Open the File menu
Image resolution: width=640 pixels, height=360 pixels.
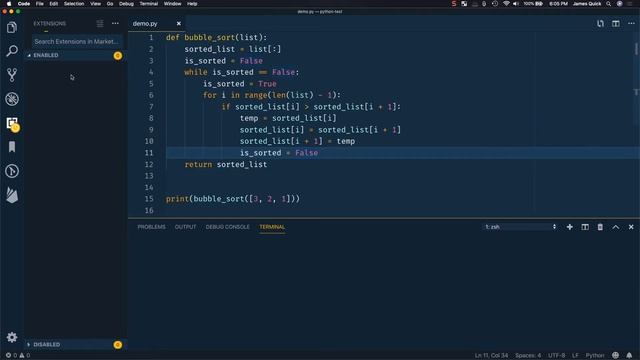(40, 4)
